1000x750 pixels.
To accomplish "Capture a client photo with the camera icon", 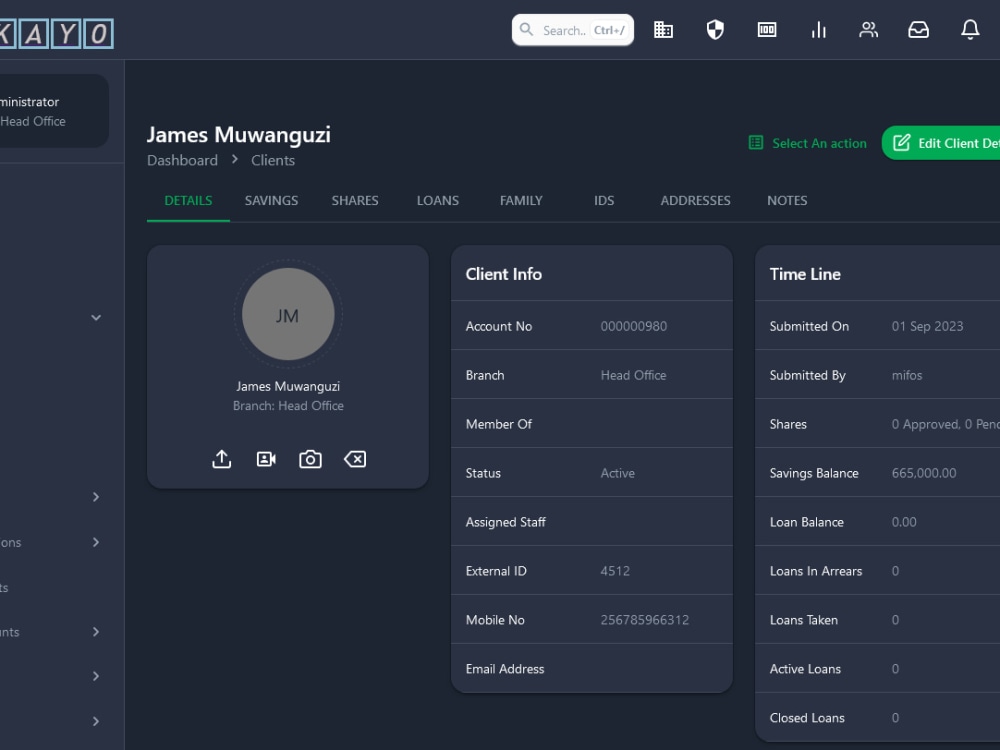I will [x=310, y=459].
